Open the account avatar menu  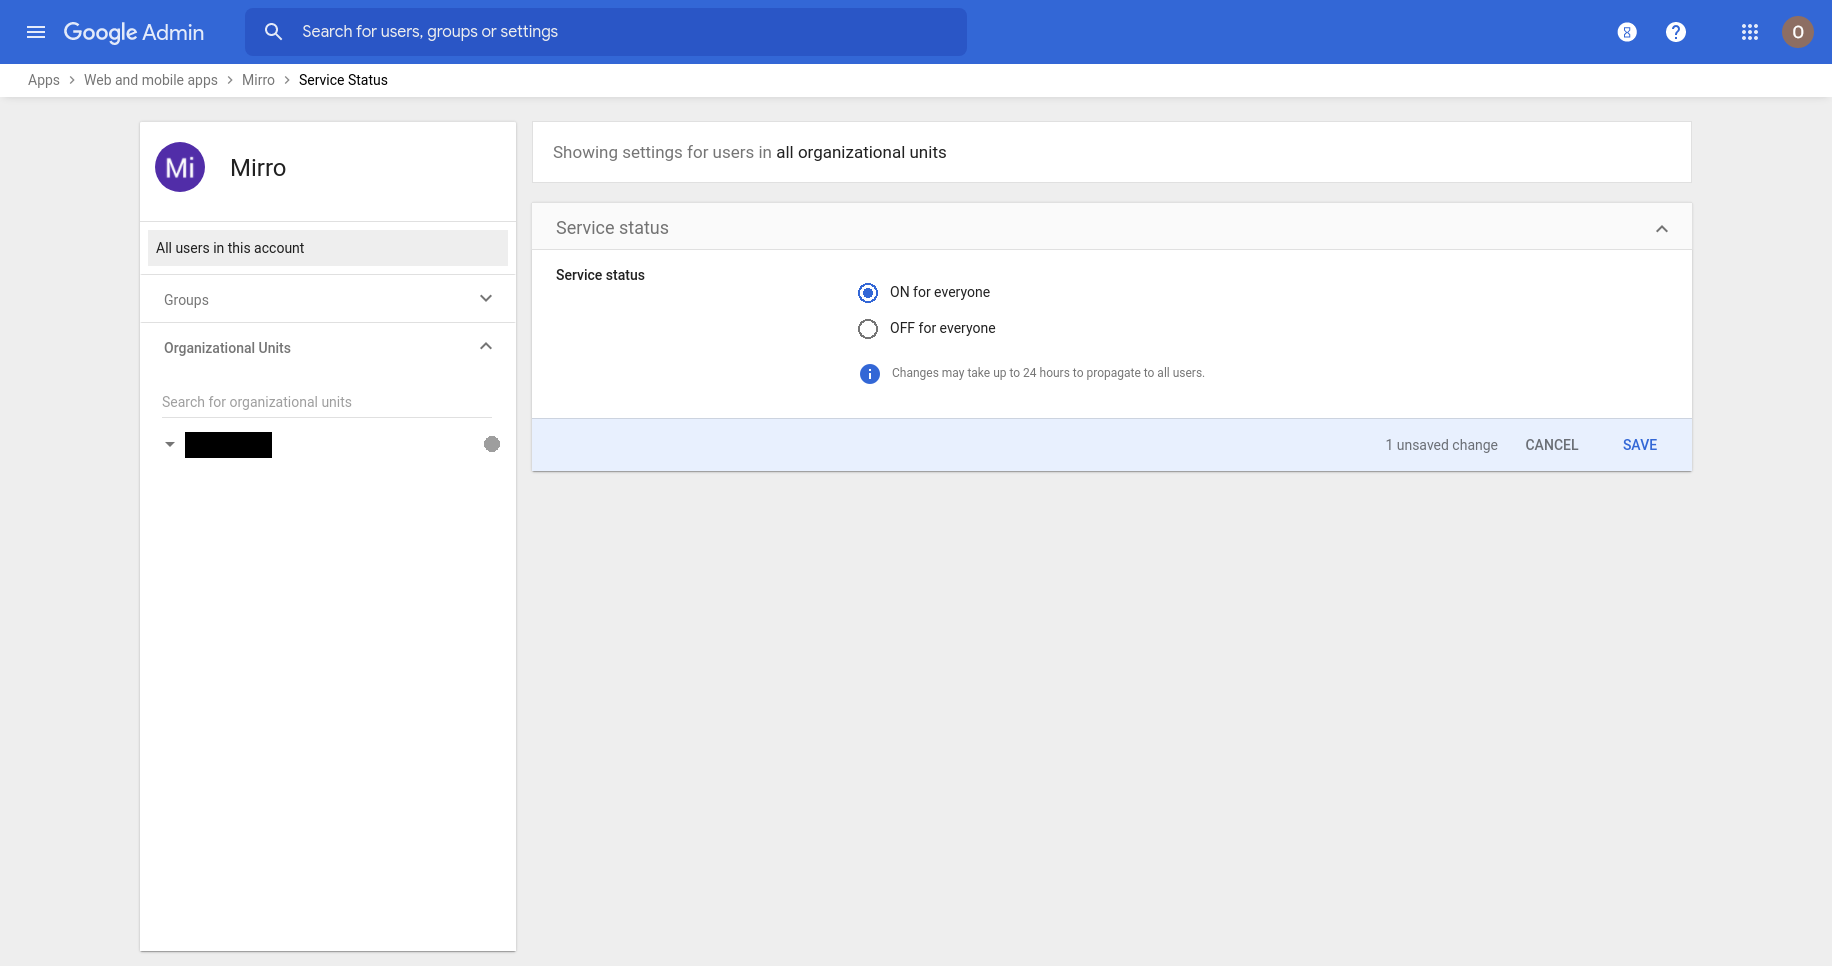click(1798, 32)
